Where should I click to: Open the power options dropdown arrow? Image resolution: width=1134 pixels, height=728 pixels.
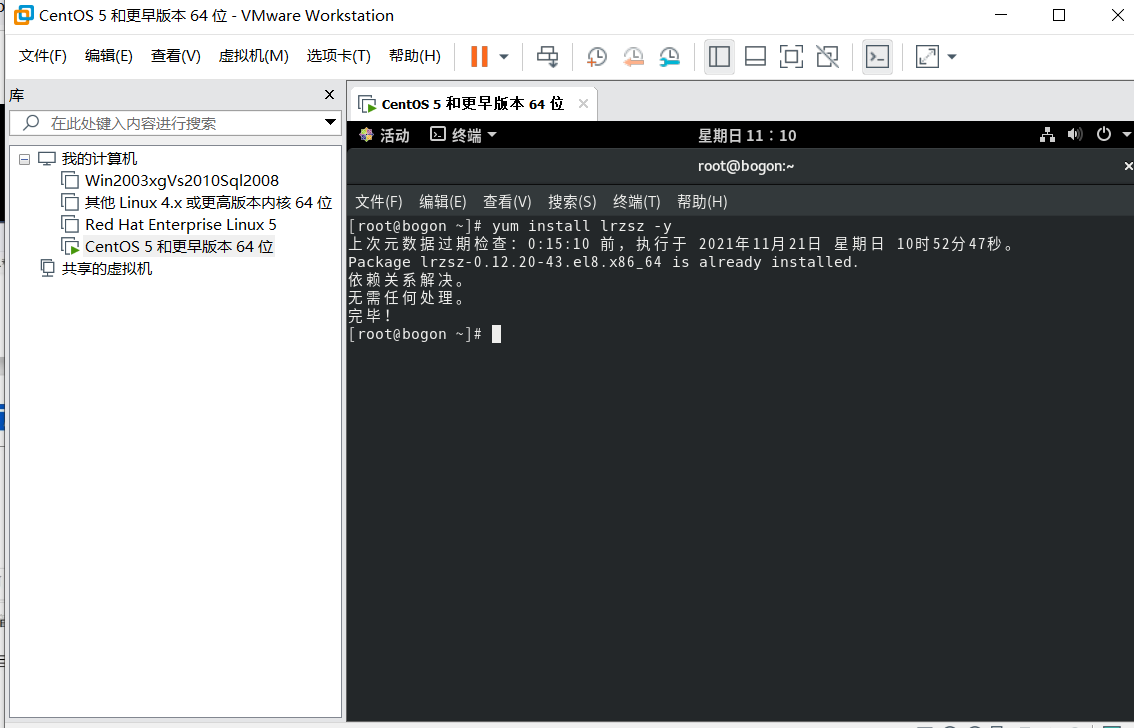[504, 56]
